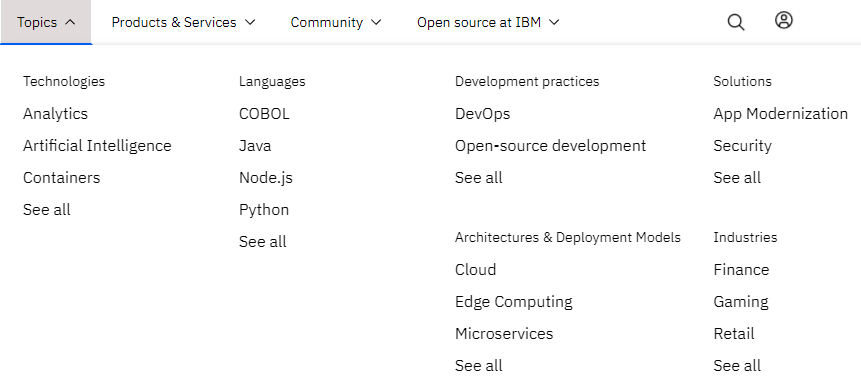The image size is (861, 385).
Task: Select the Security solution link
Action: pos(742,146)
